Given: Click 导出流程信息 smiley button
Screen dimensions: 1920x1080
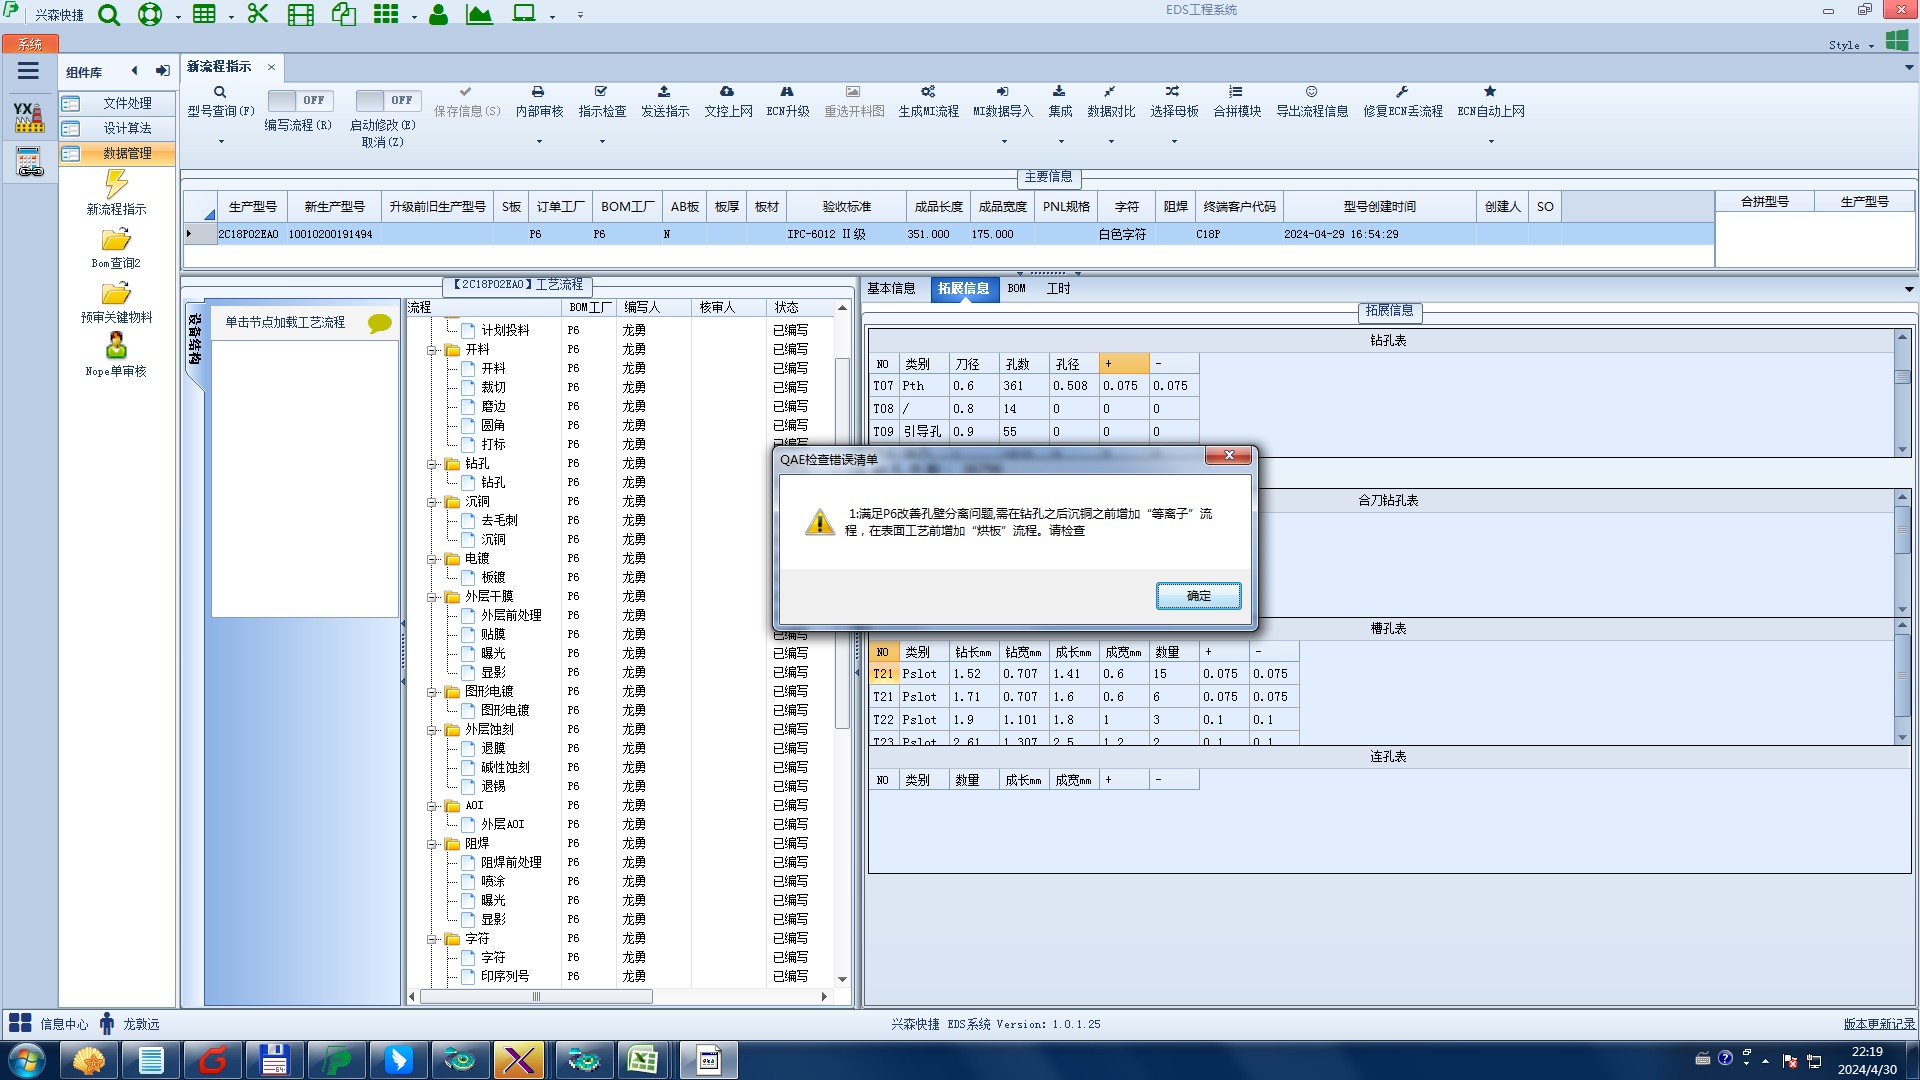Looking at the screenshot, I should point(1312,102).
